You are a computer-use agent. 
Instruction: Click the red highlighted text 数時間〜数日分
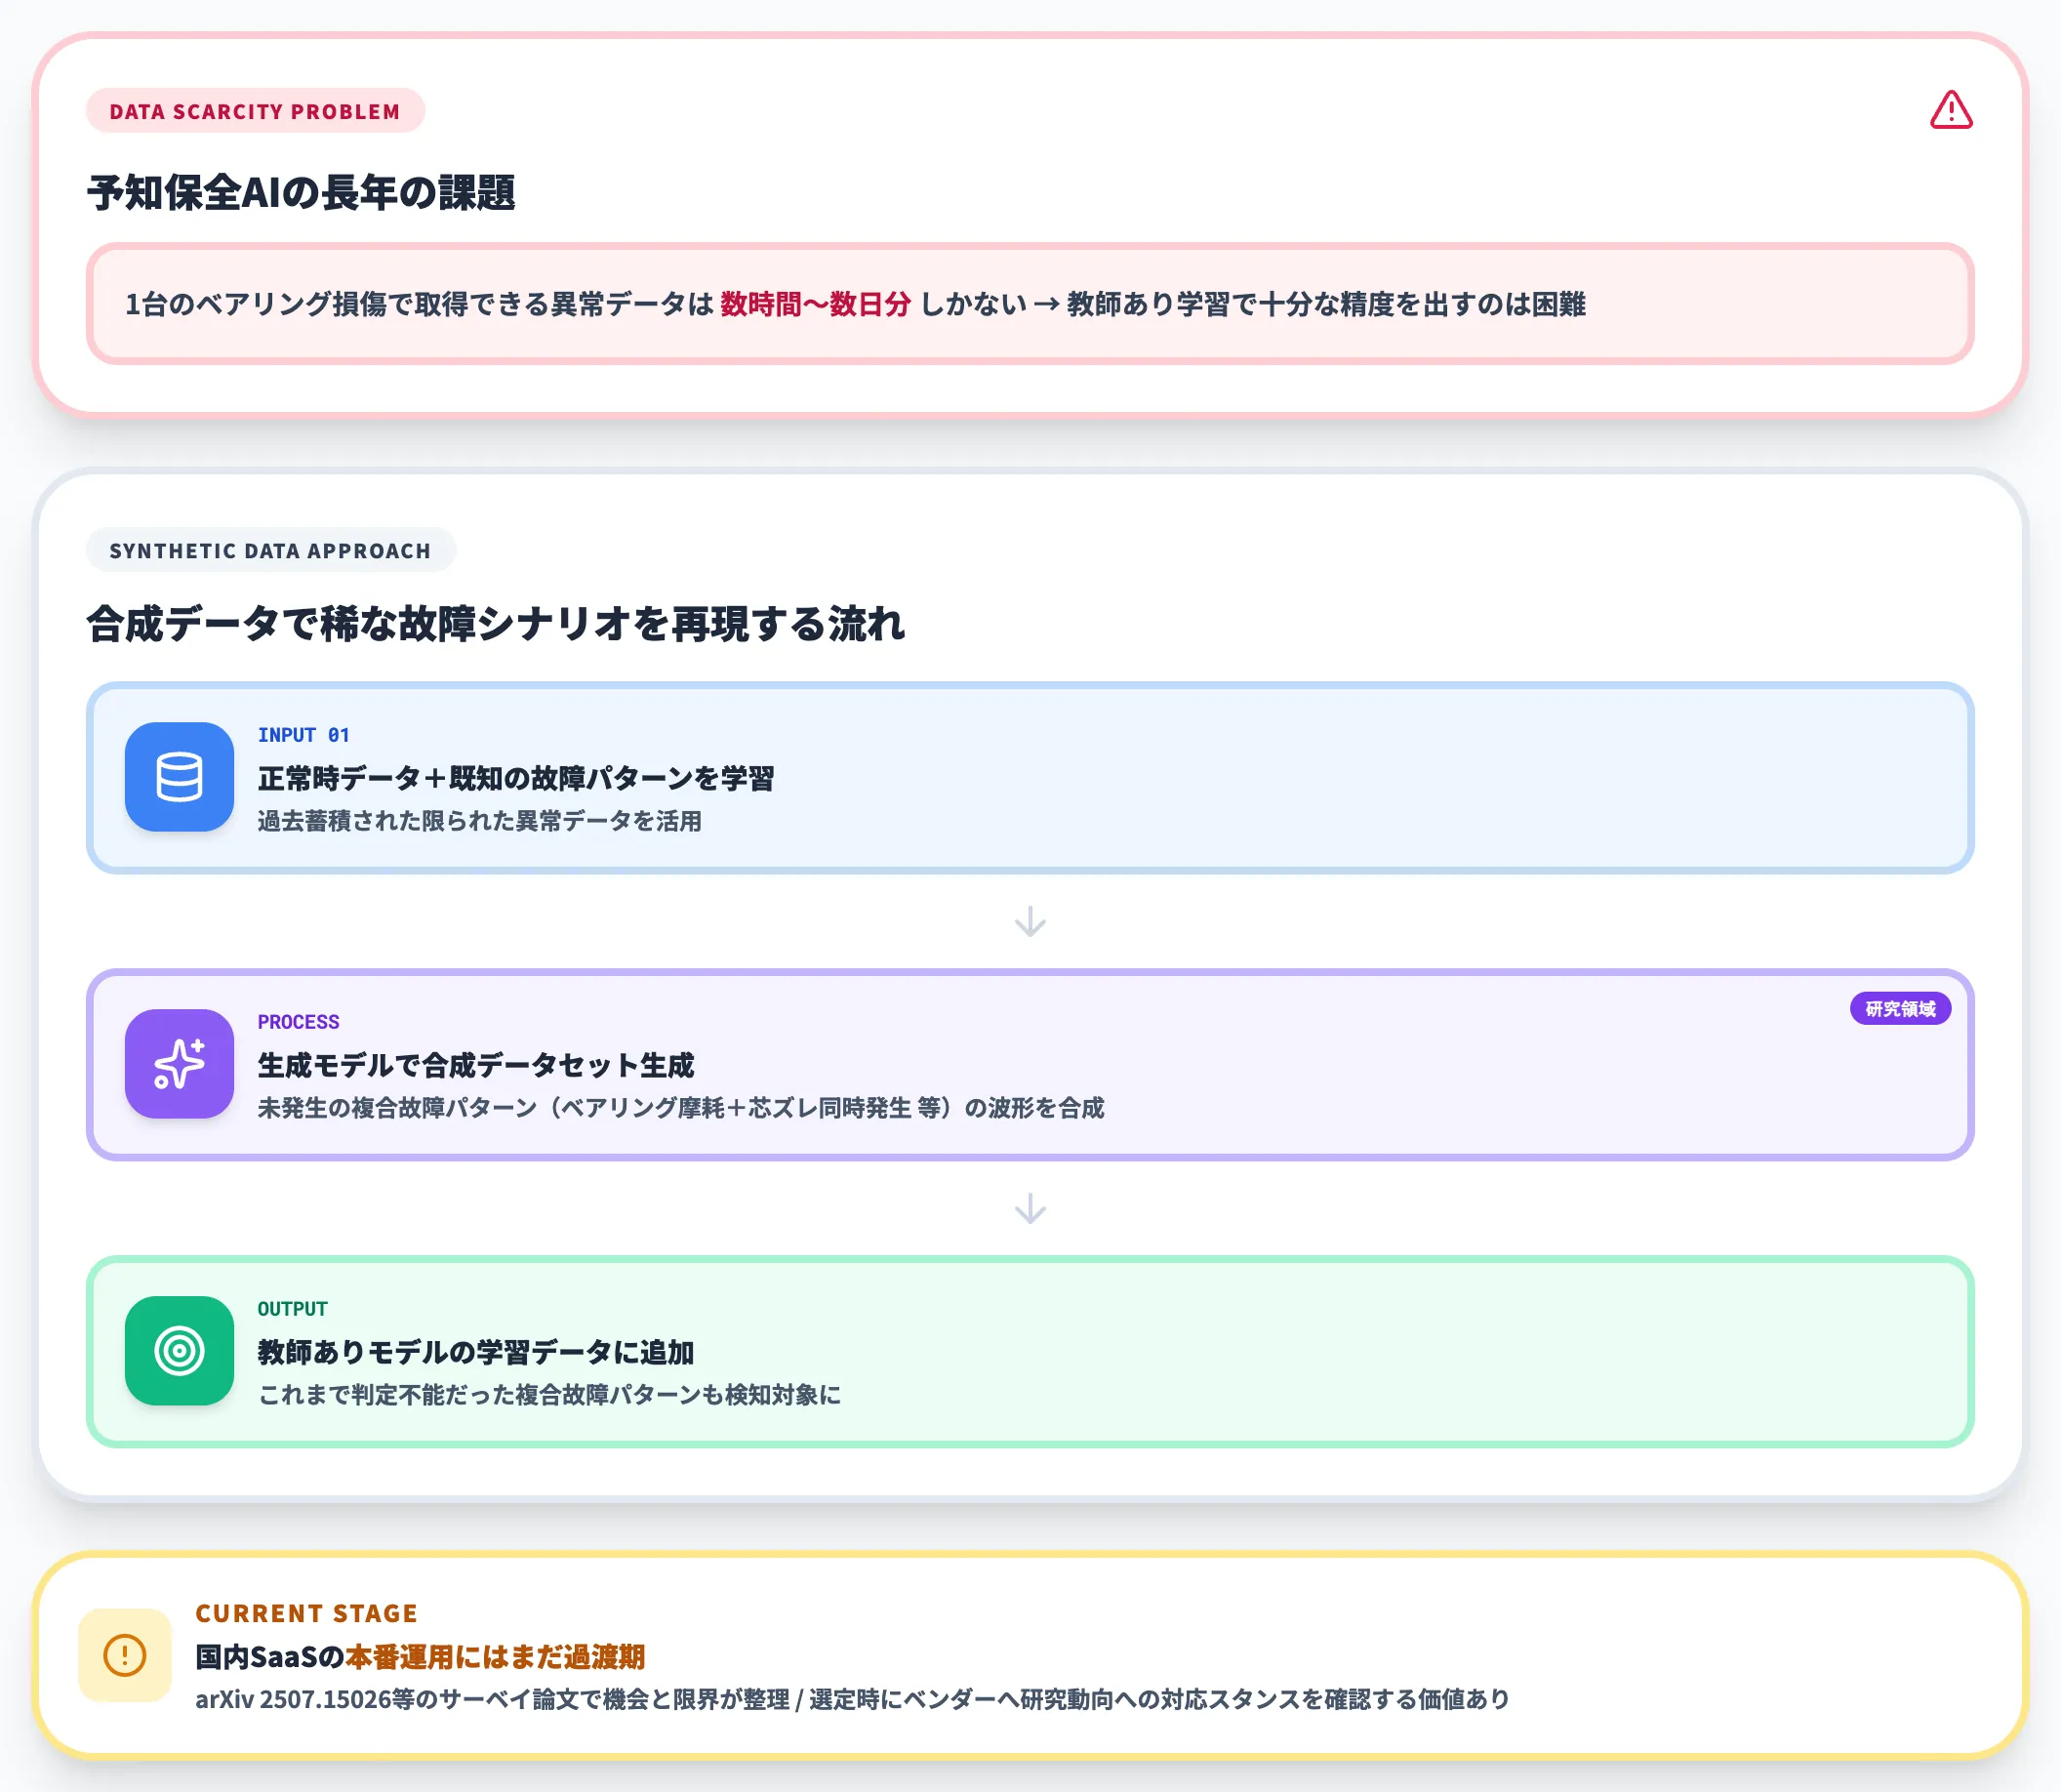click(x=815, y=304)
